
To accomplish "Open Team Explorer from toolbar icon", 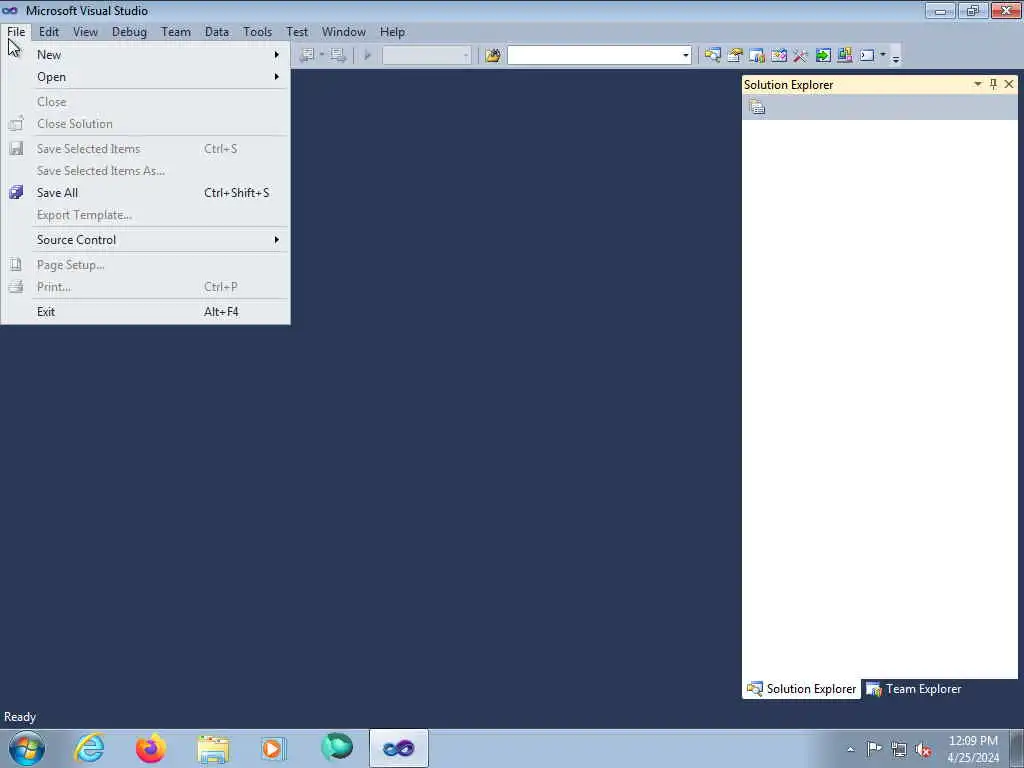I will (757, 56).
